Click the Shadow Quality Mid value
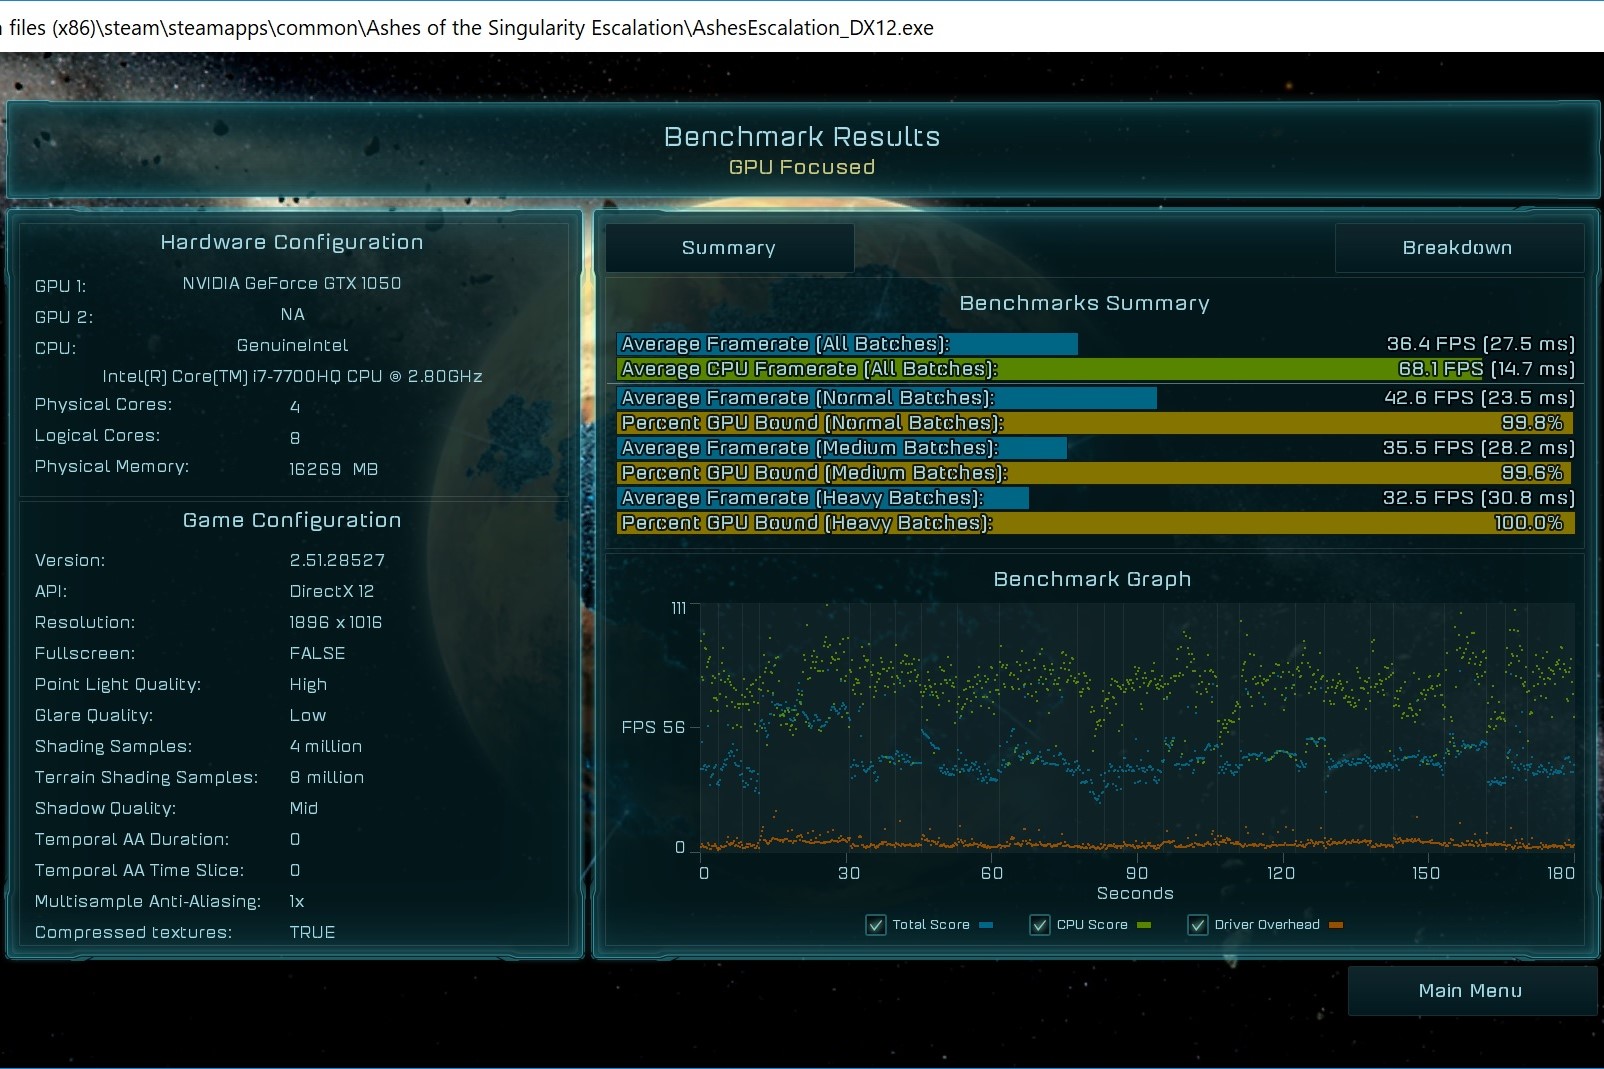1604x1069 pixels. tap(303, 808)
